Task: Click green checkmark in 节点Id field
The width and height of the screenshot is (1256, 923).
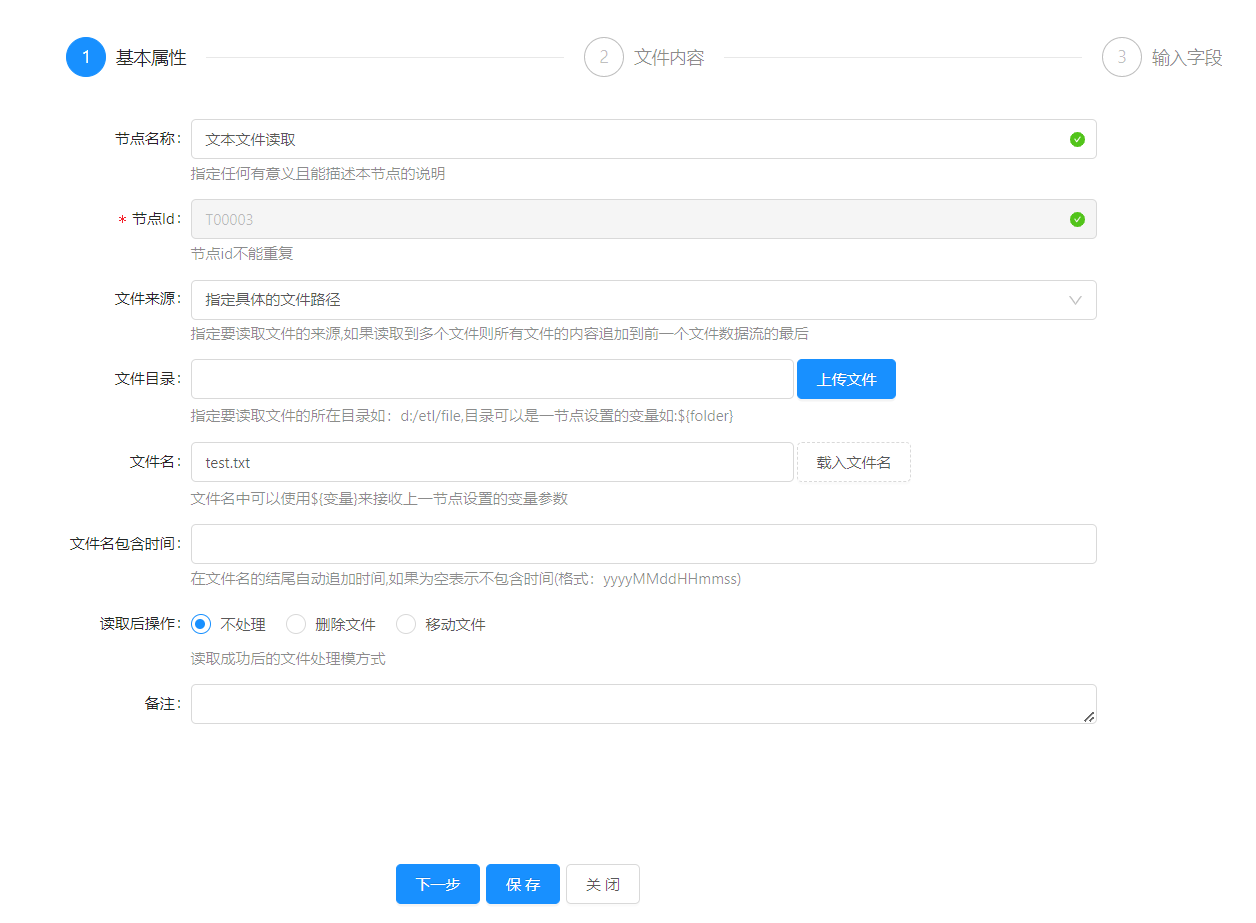Action: pos(1077,219)
